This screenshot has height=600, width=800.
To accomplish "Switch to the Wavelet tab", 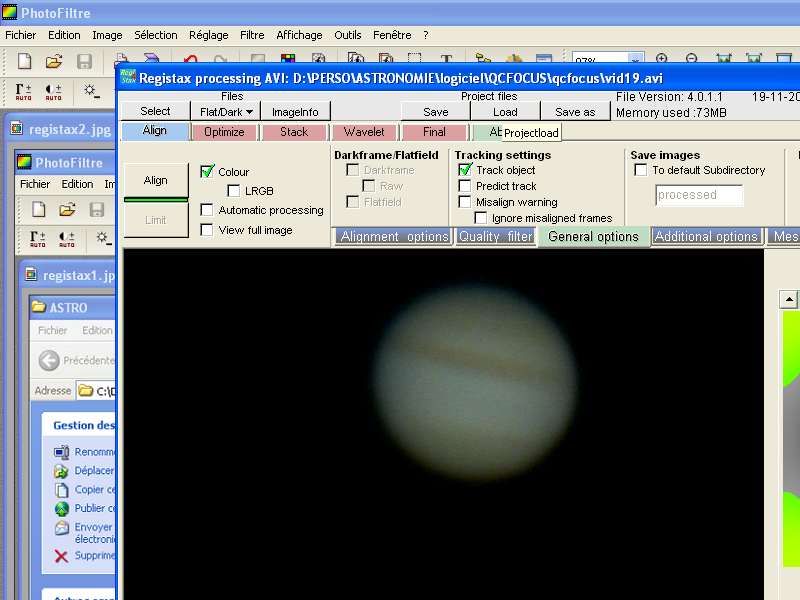I will (364, 132).
